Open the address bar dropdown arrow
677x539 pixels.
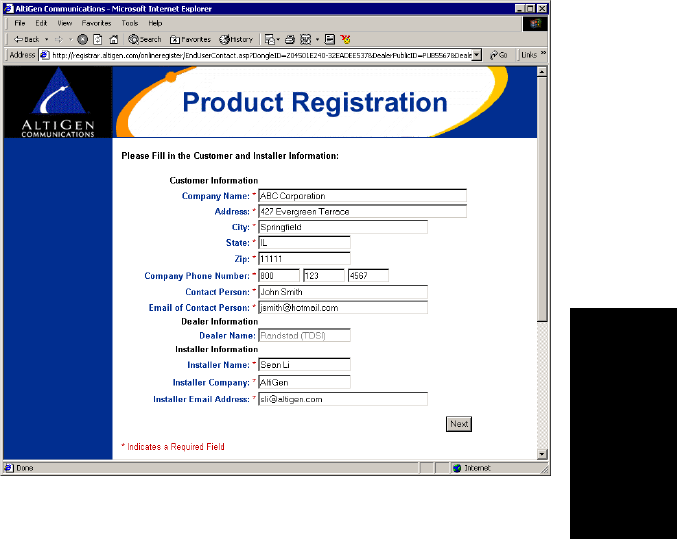(x=477, y=55)
